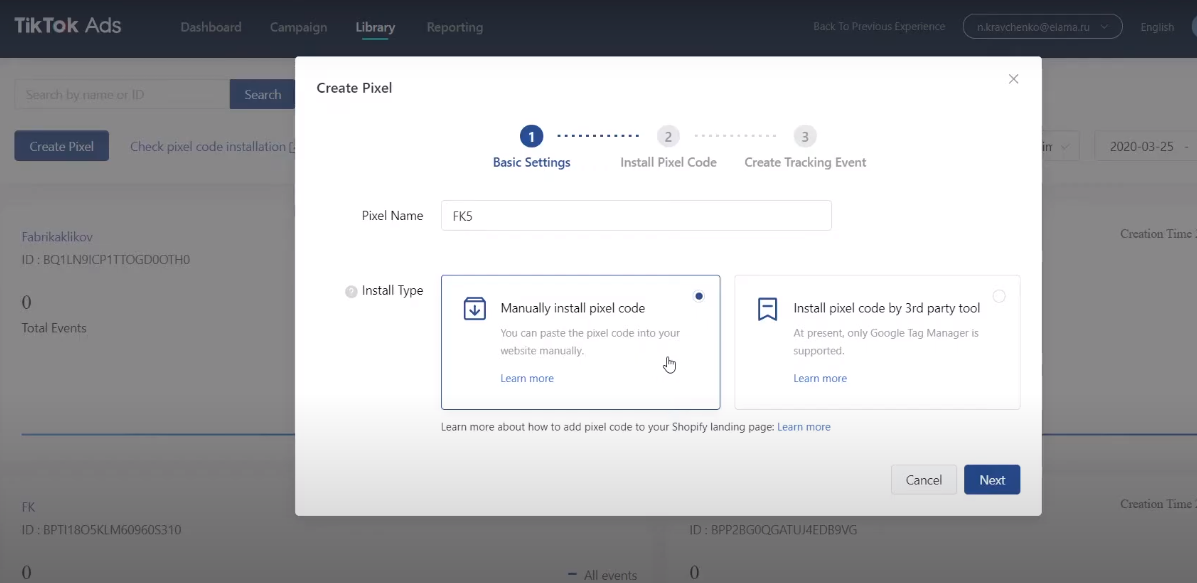Click the manual install download-box icon
The image size is (1197, 583).
475,309
